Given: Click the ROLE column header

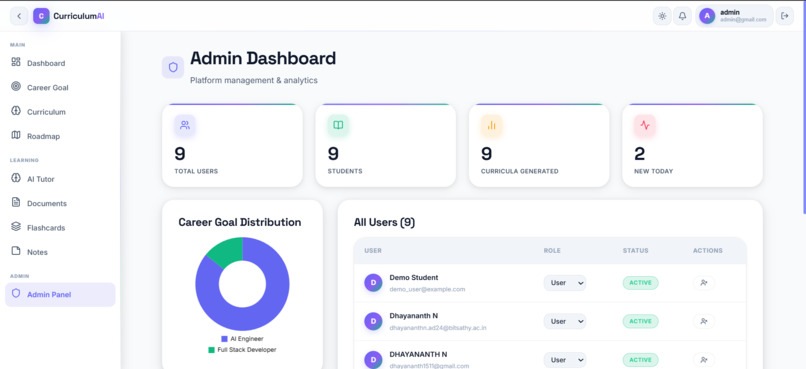Looking at the screenshot, I should (552, 251).
